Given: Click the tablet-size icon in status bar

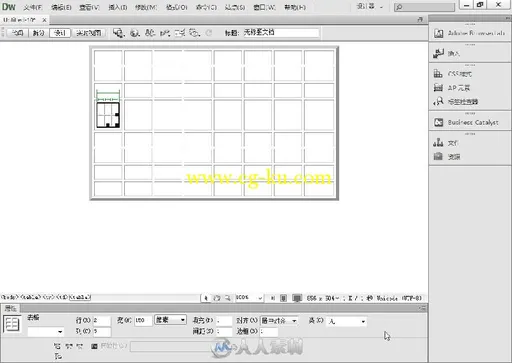Looking at the screenshot, I should (x=283, y=298).
